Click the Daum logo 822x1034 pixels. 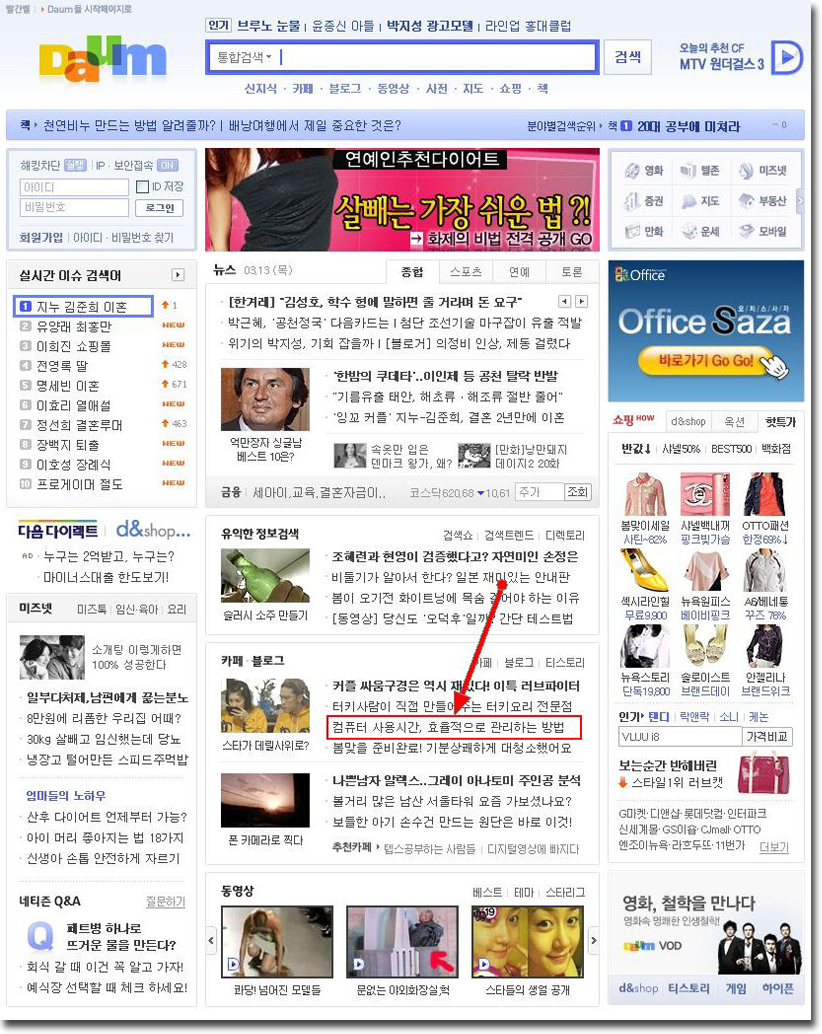pos(102,57)
